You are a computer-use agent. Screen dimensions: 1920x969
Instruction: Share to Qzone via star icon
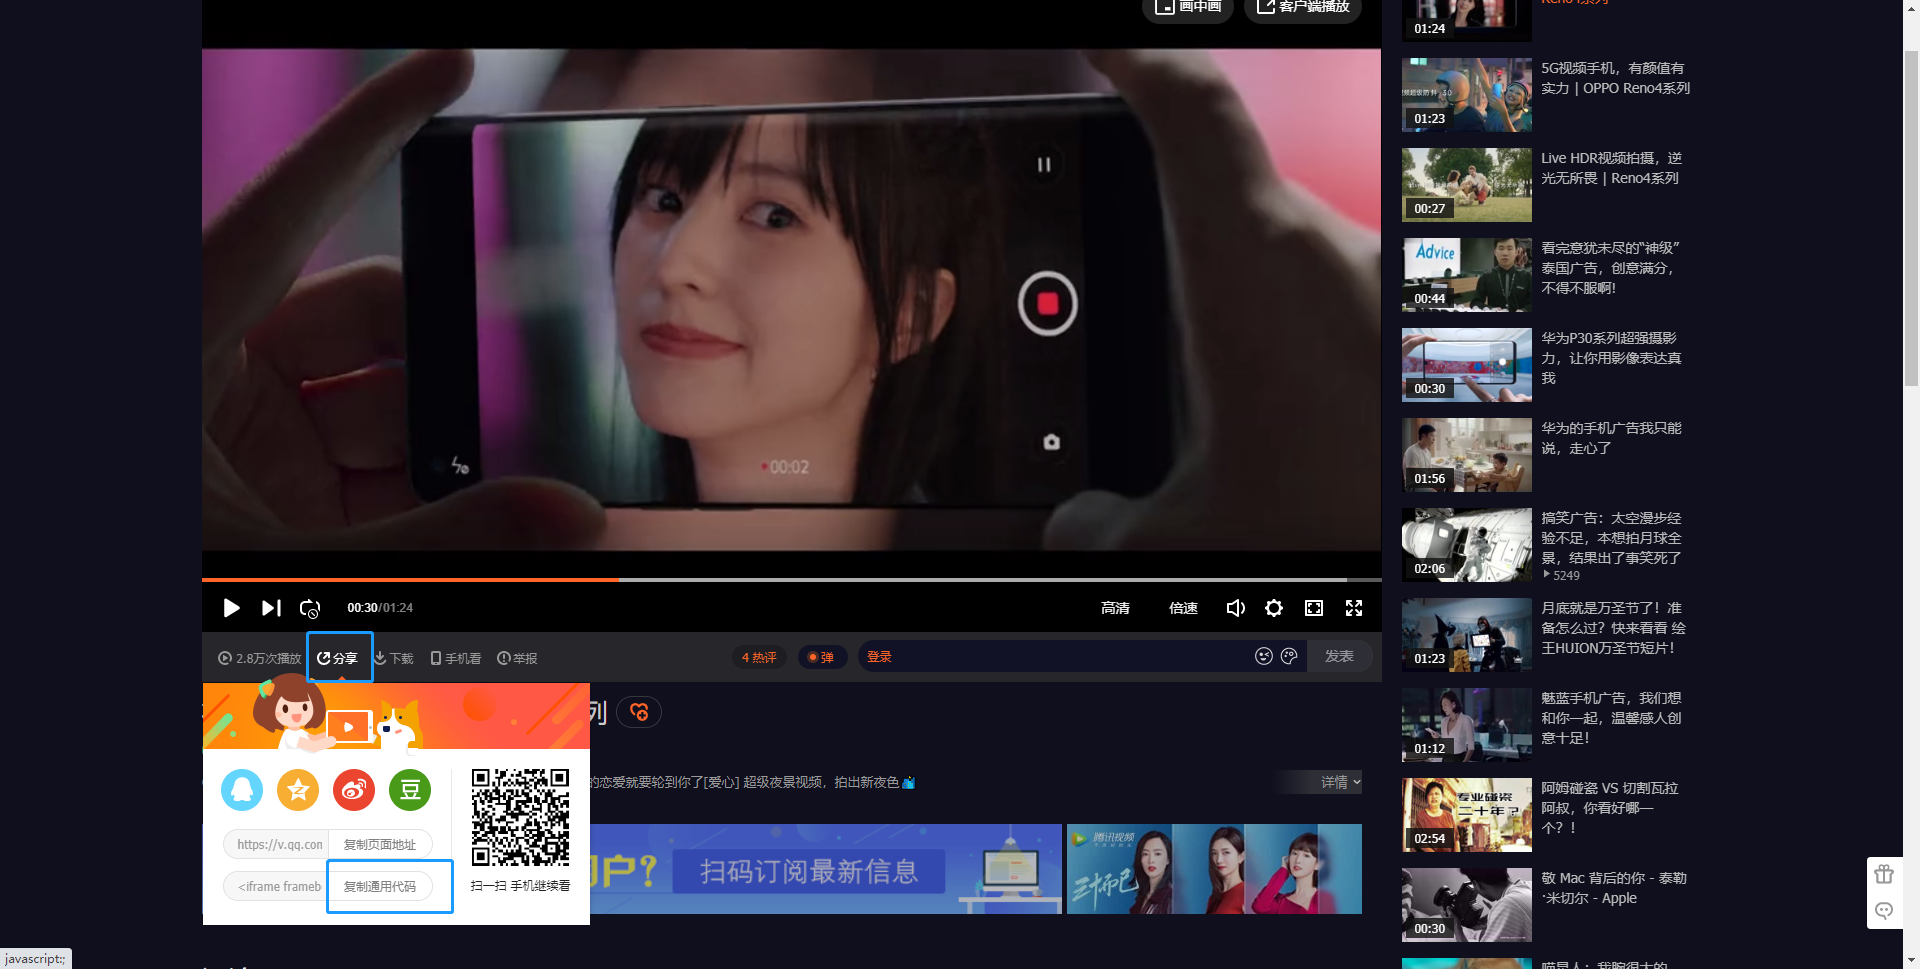pyautogui.click(x=298, y=790)
